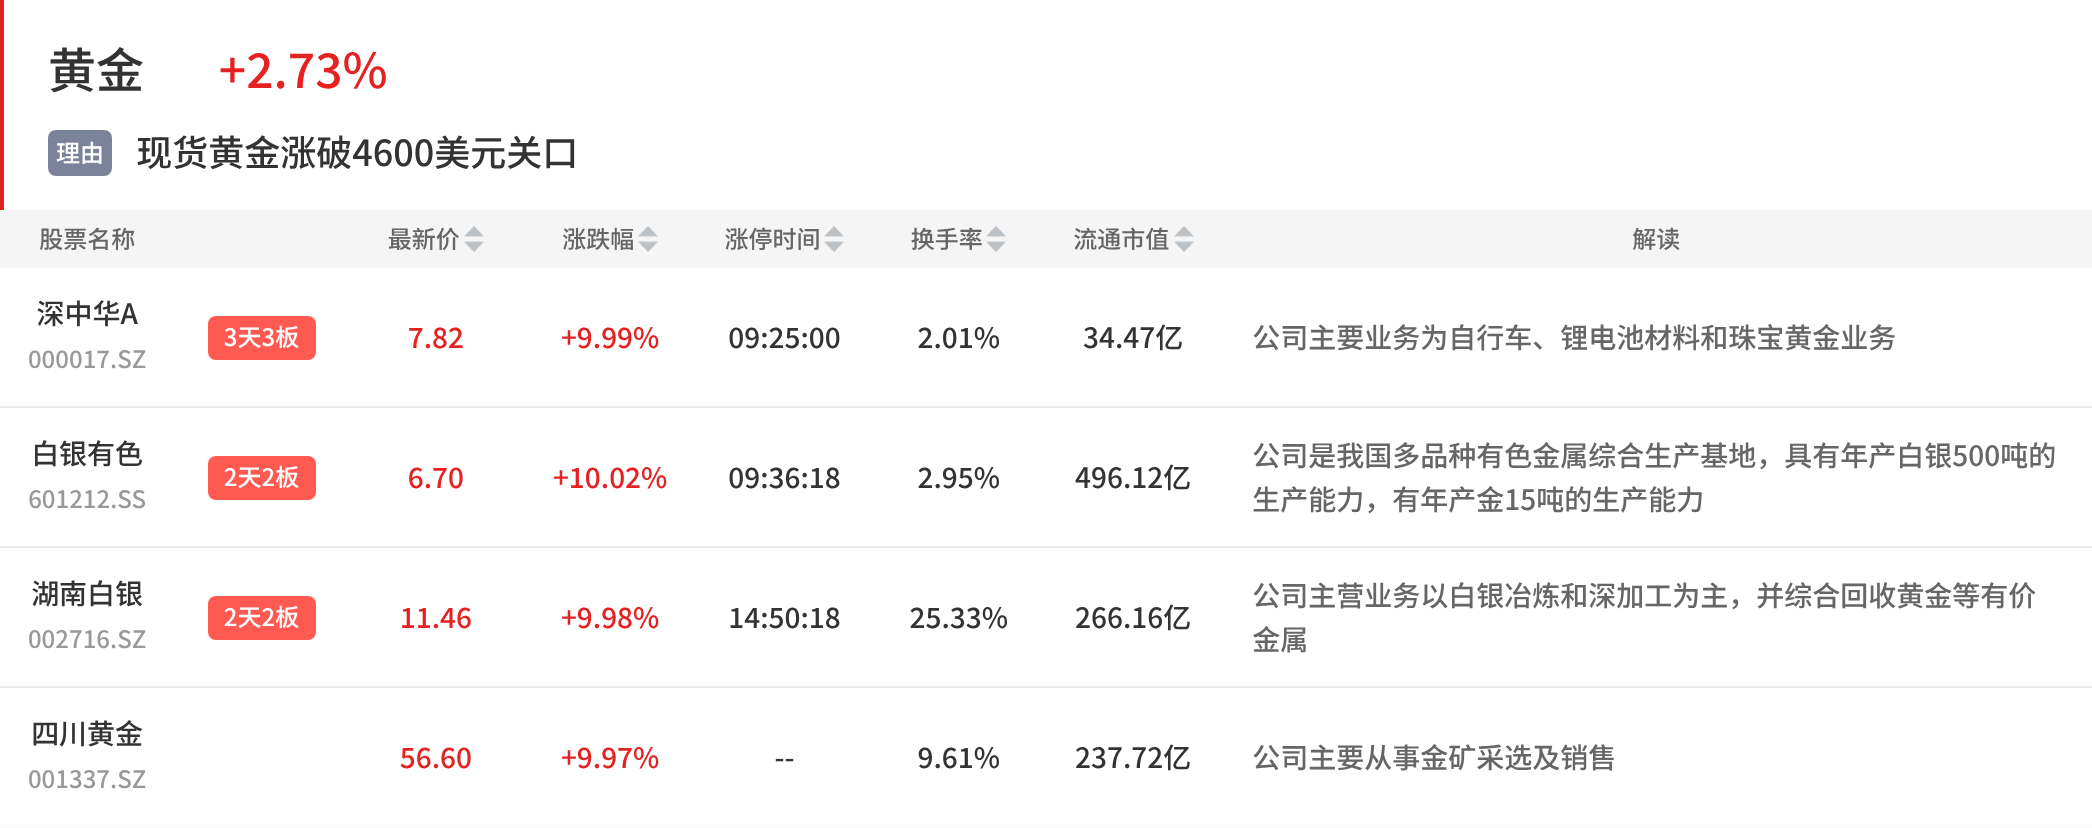The width and height of the screenshot is (2092, 828).
Task: Click the 涨停时间 column header label
Action: pos(772,239)
